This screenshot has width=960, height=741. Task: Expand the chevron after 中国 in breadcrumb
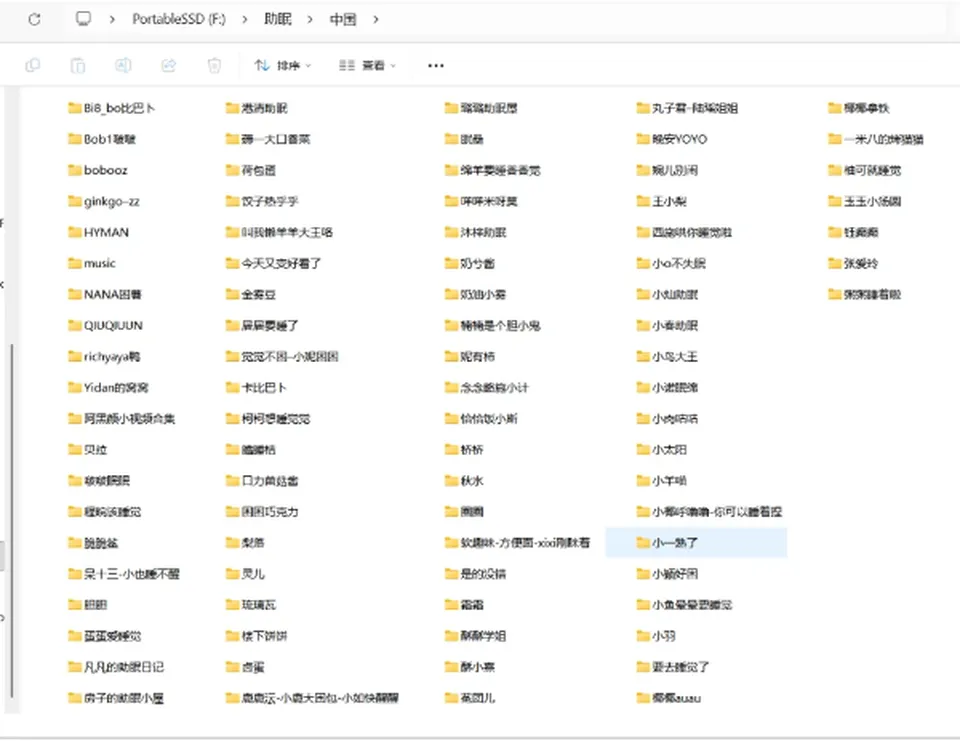pyautogui.click(x=375, y=20)
